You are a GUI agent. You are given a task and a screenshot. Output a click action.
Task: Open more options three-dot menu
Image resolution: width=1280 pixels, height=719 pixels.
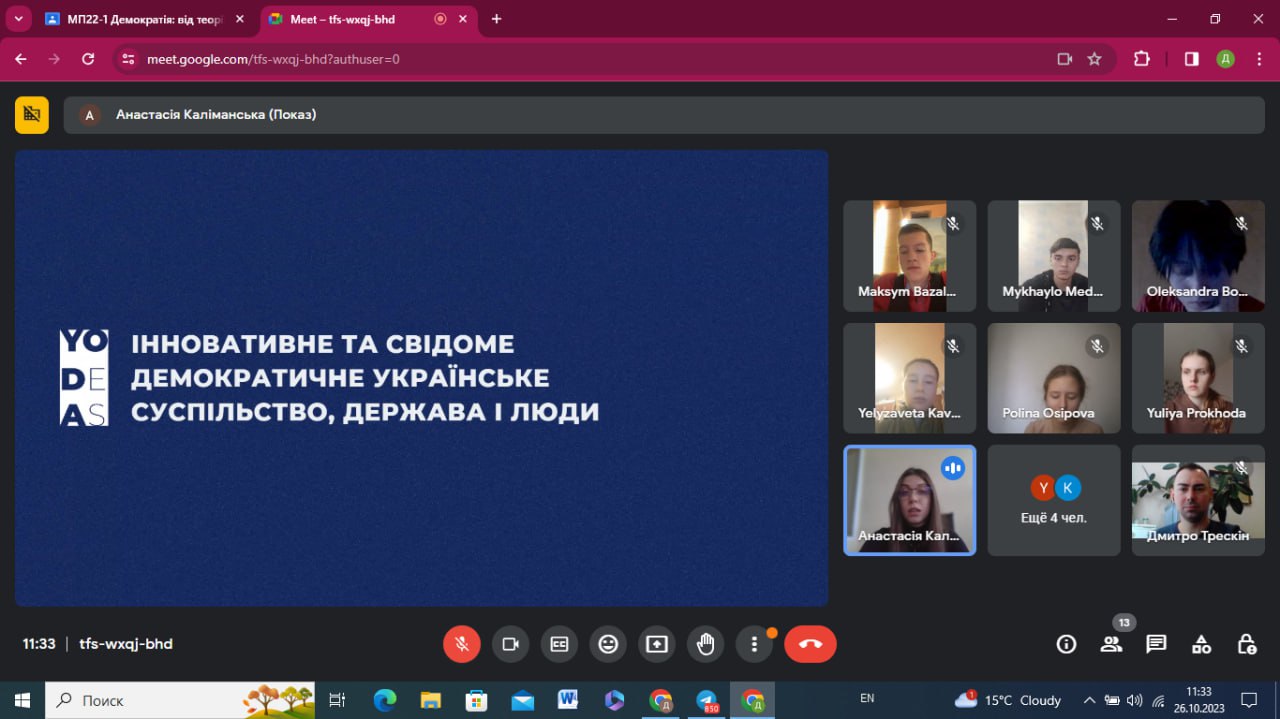click(x=754, y=644)
